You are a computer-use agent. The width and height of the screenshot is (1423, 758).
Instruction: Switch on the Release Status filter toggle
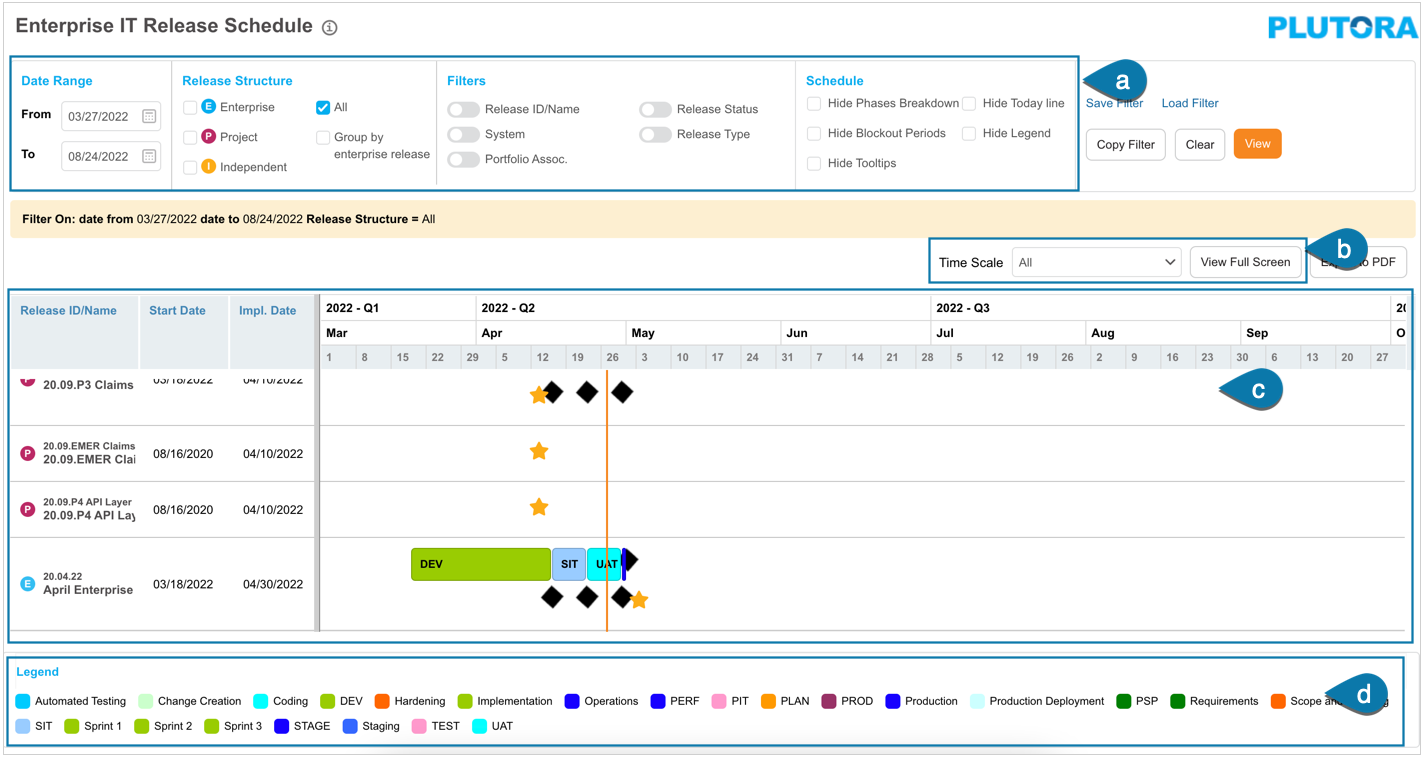coord(655,109)
